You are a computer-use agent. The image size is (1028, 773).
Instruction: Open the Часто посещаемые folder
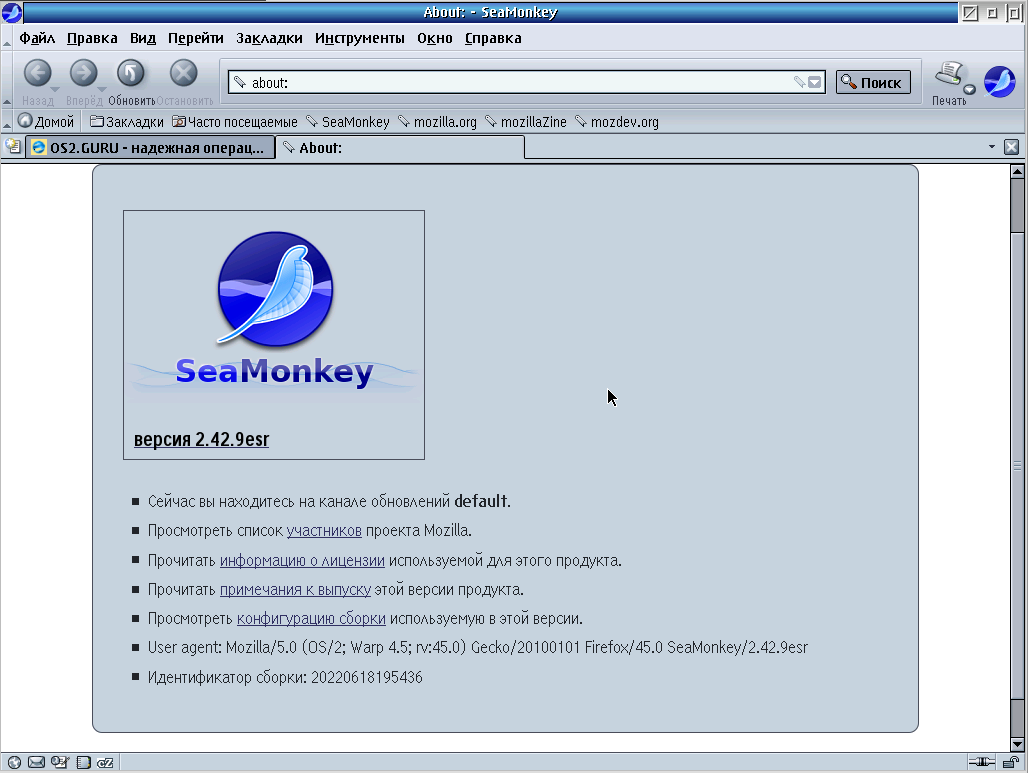[x=235, y=122]
